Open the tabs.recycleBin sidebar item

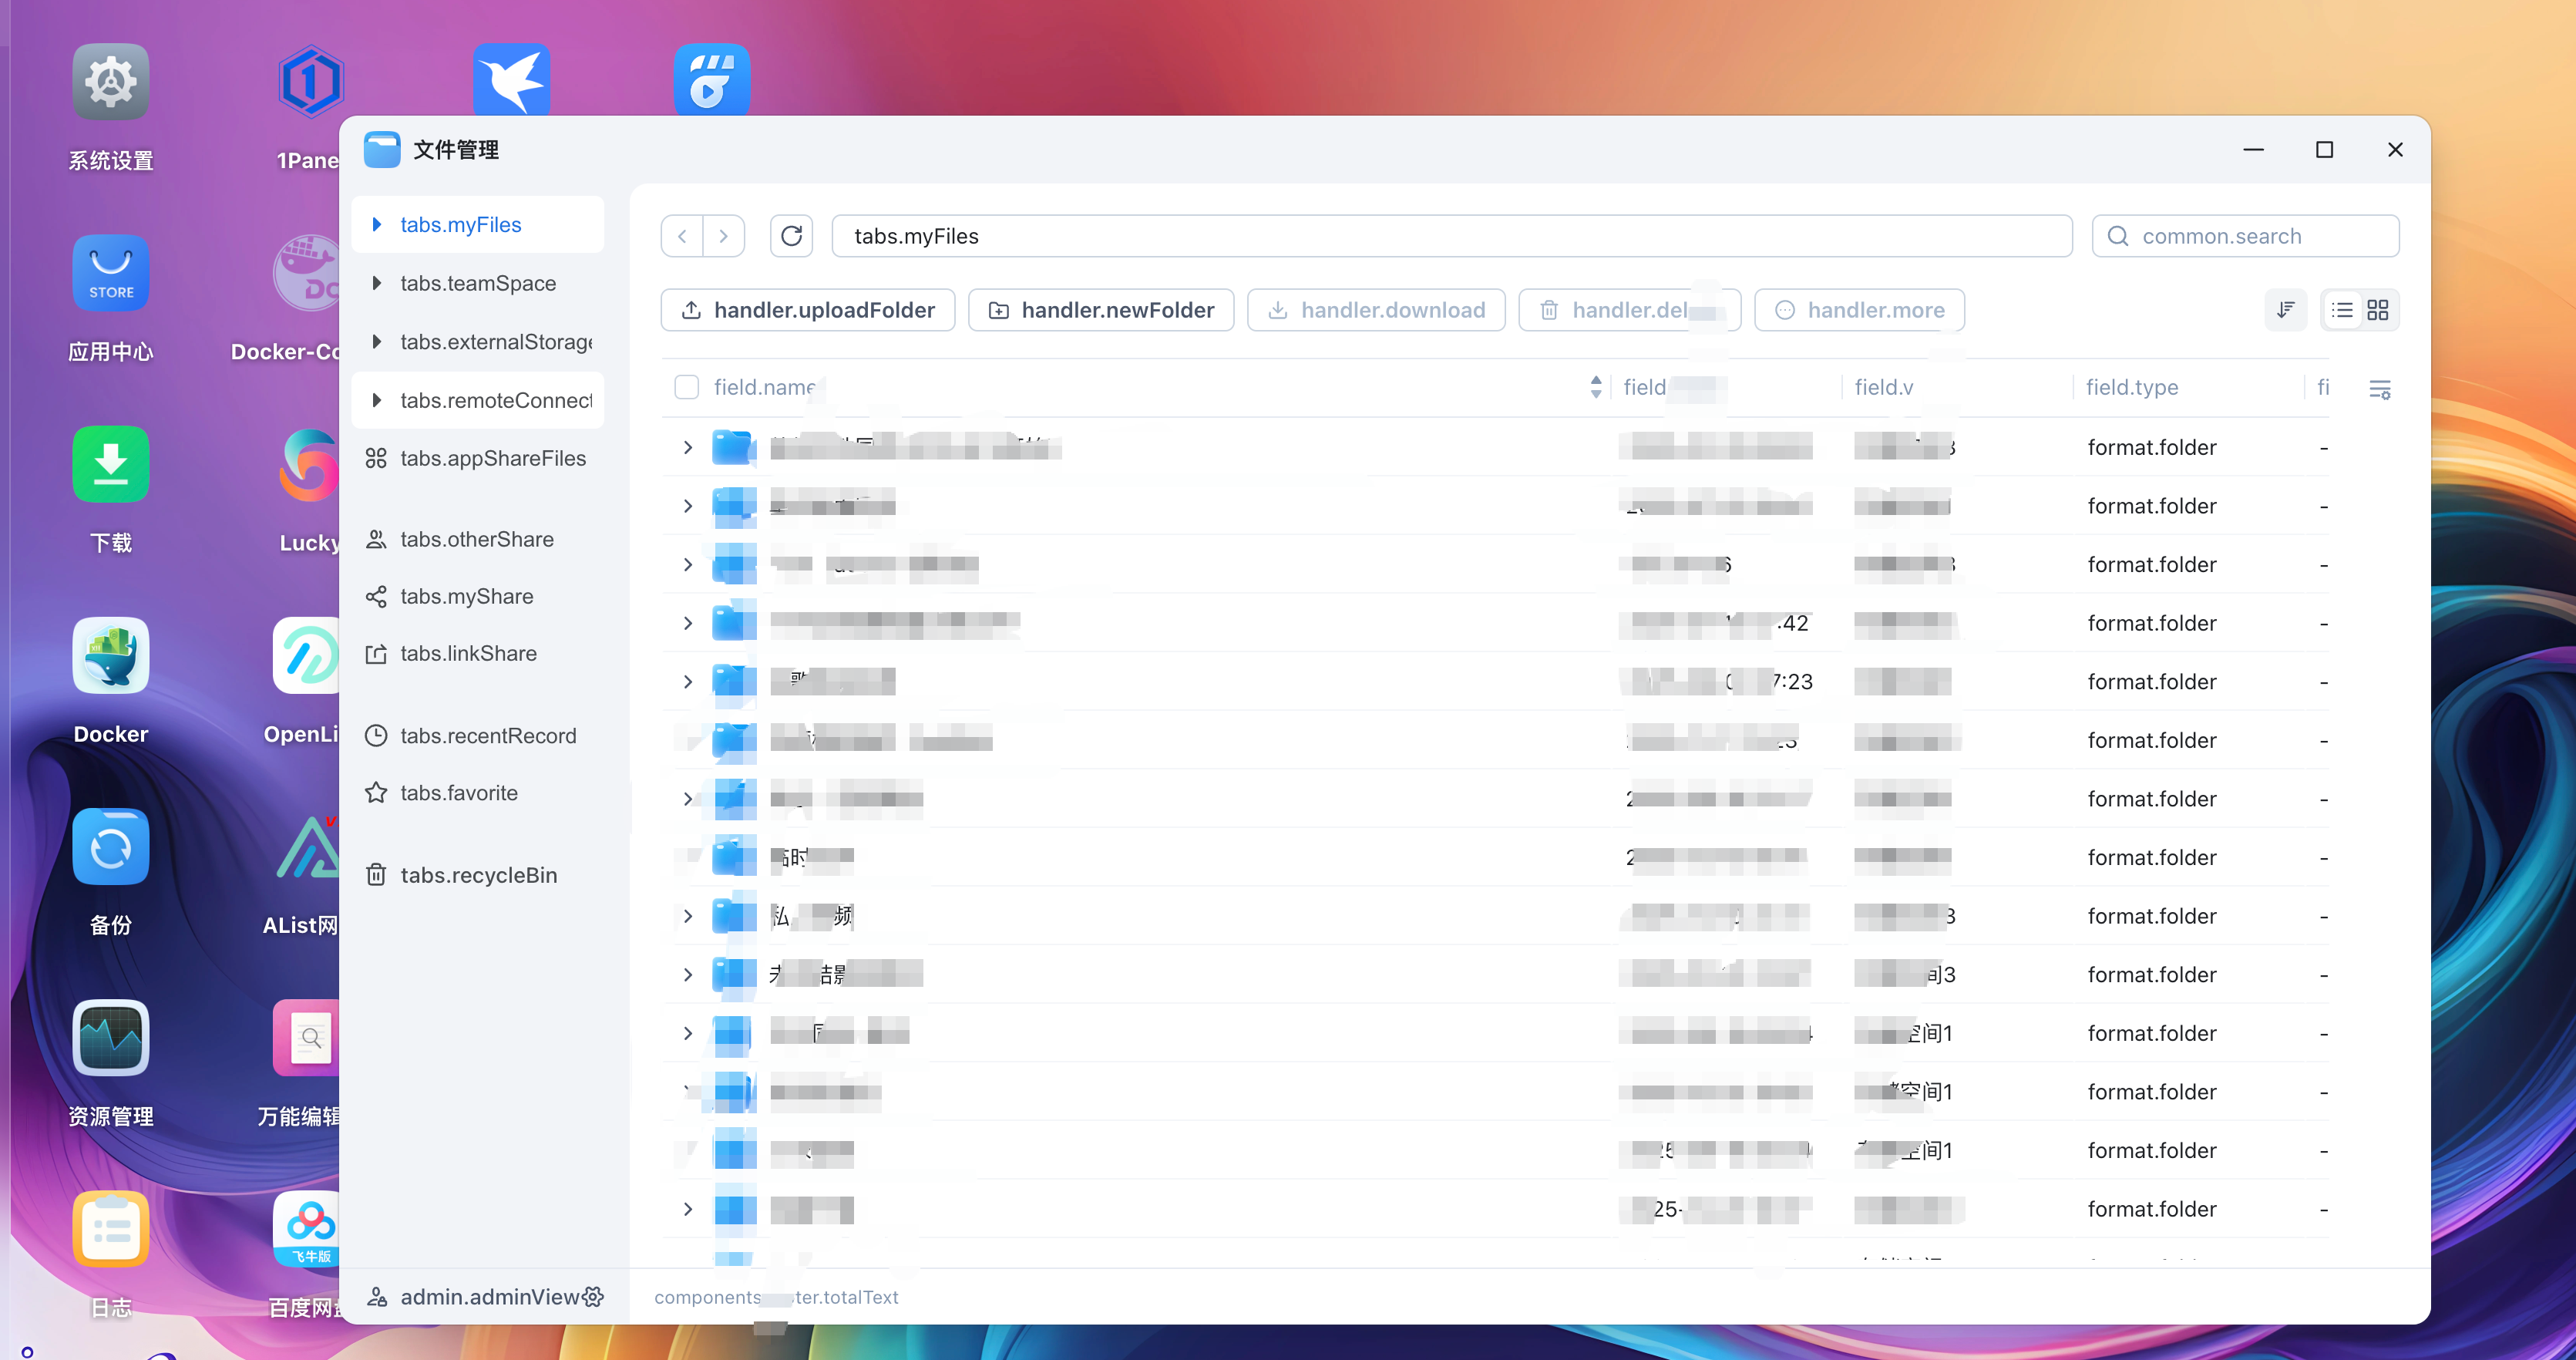478,875
